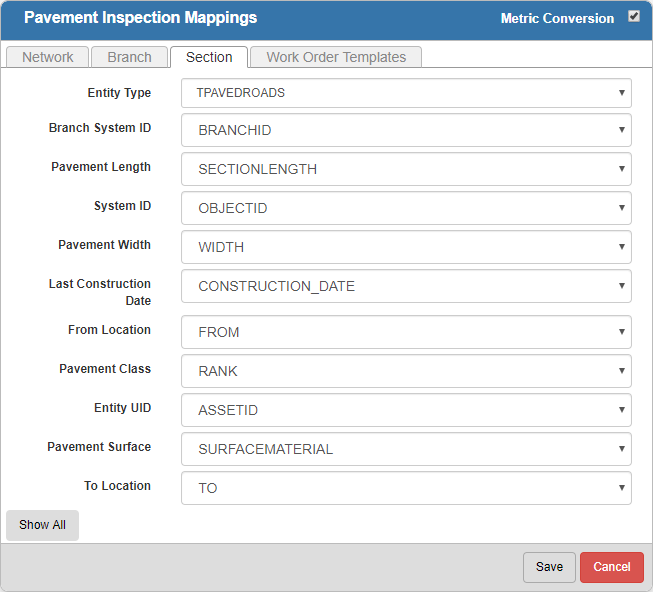Switch to the Network tab
The width and height of the screenshot is (653, 592).
coord(48,57)
